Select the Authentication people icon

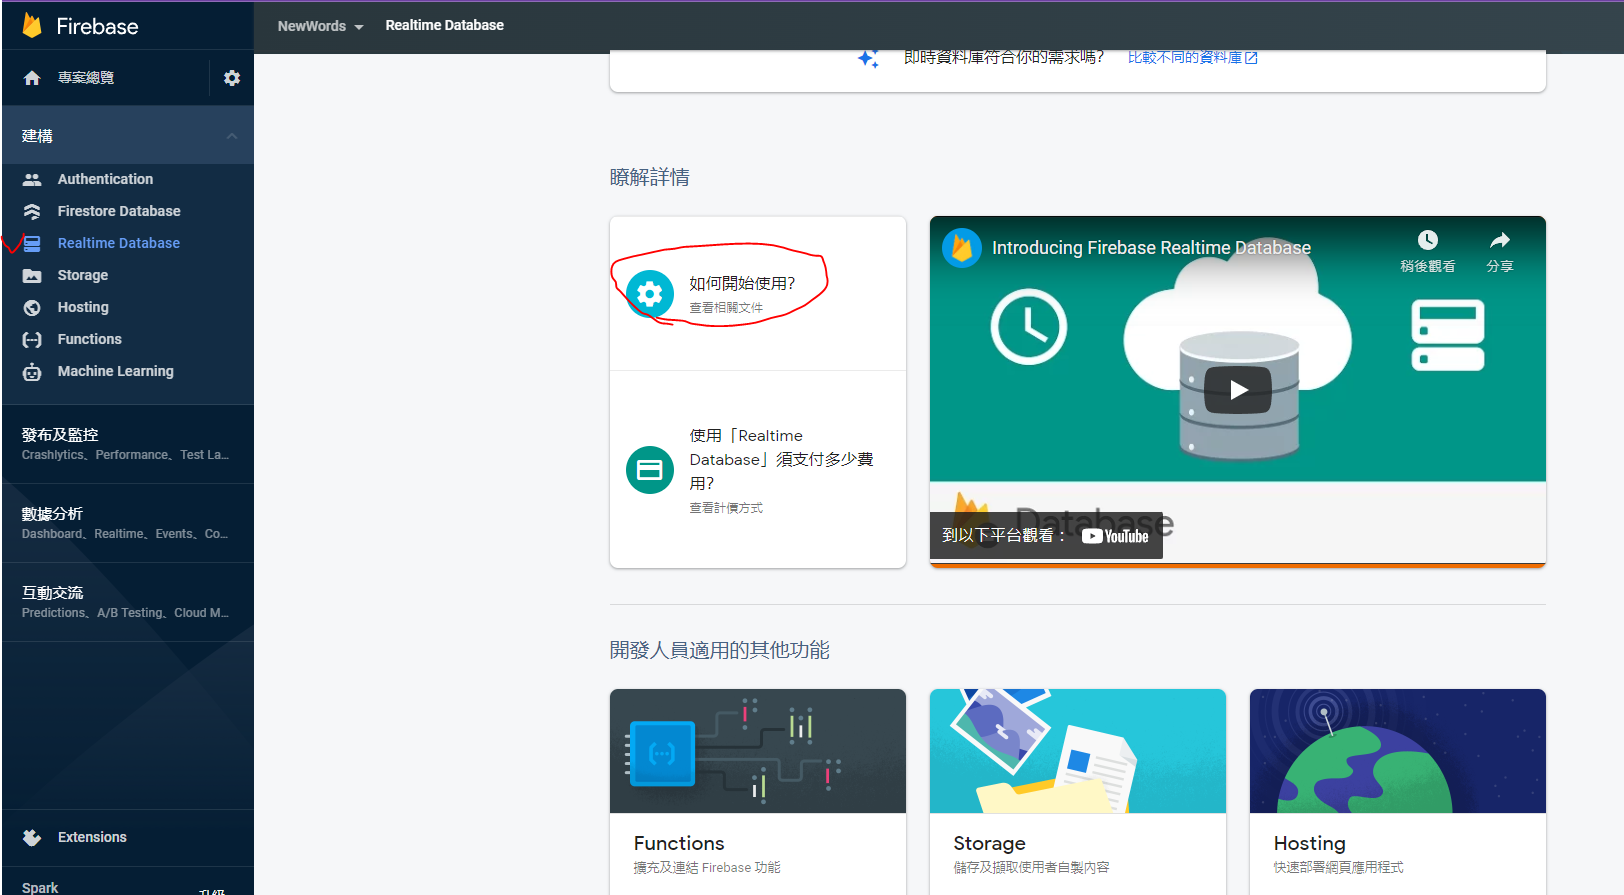coord(32,179)
